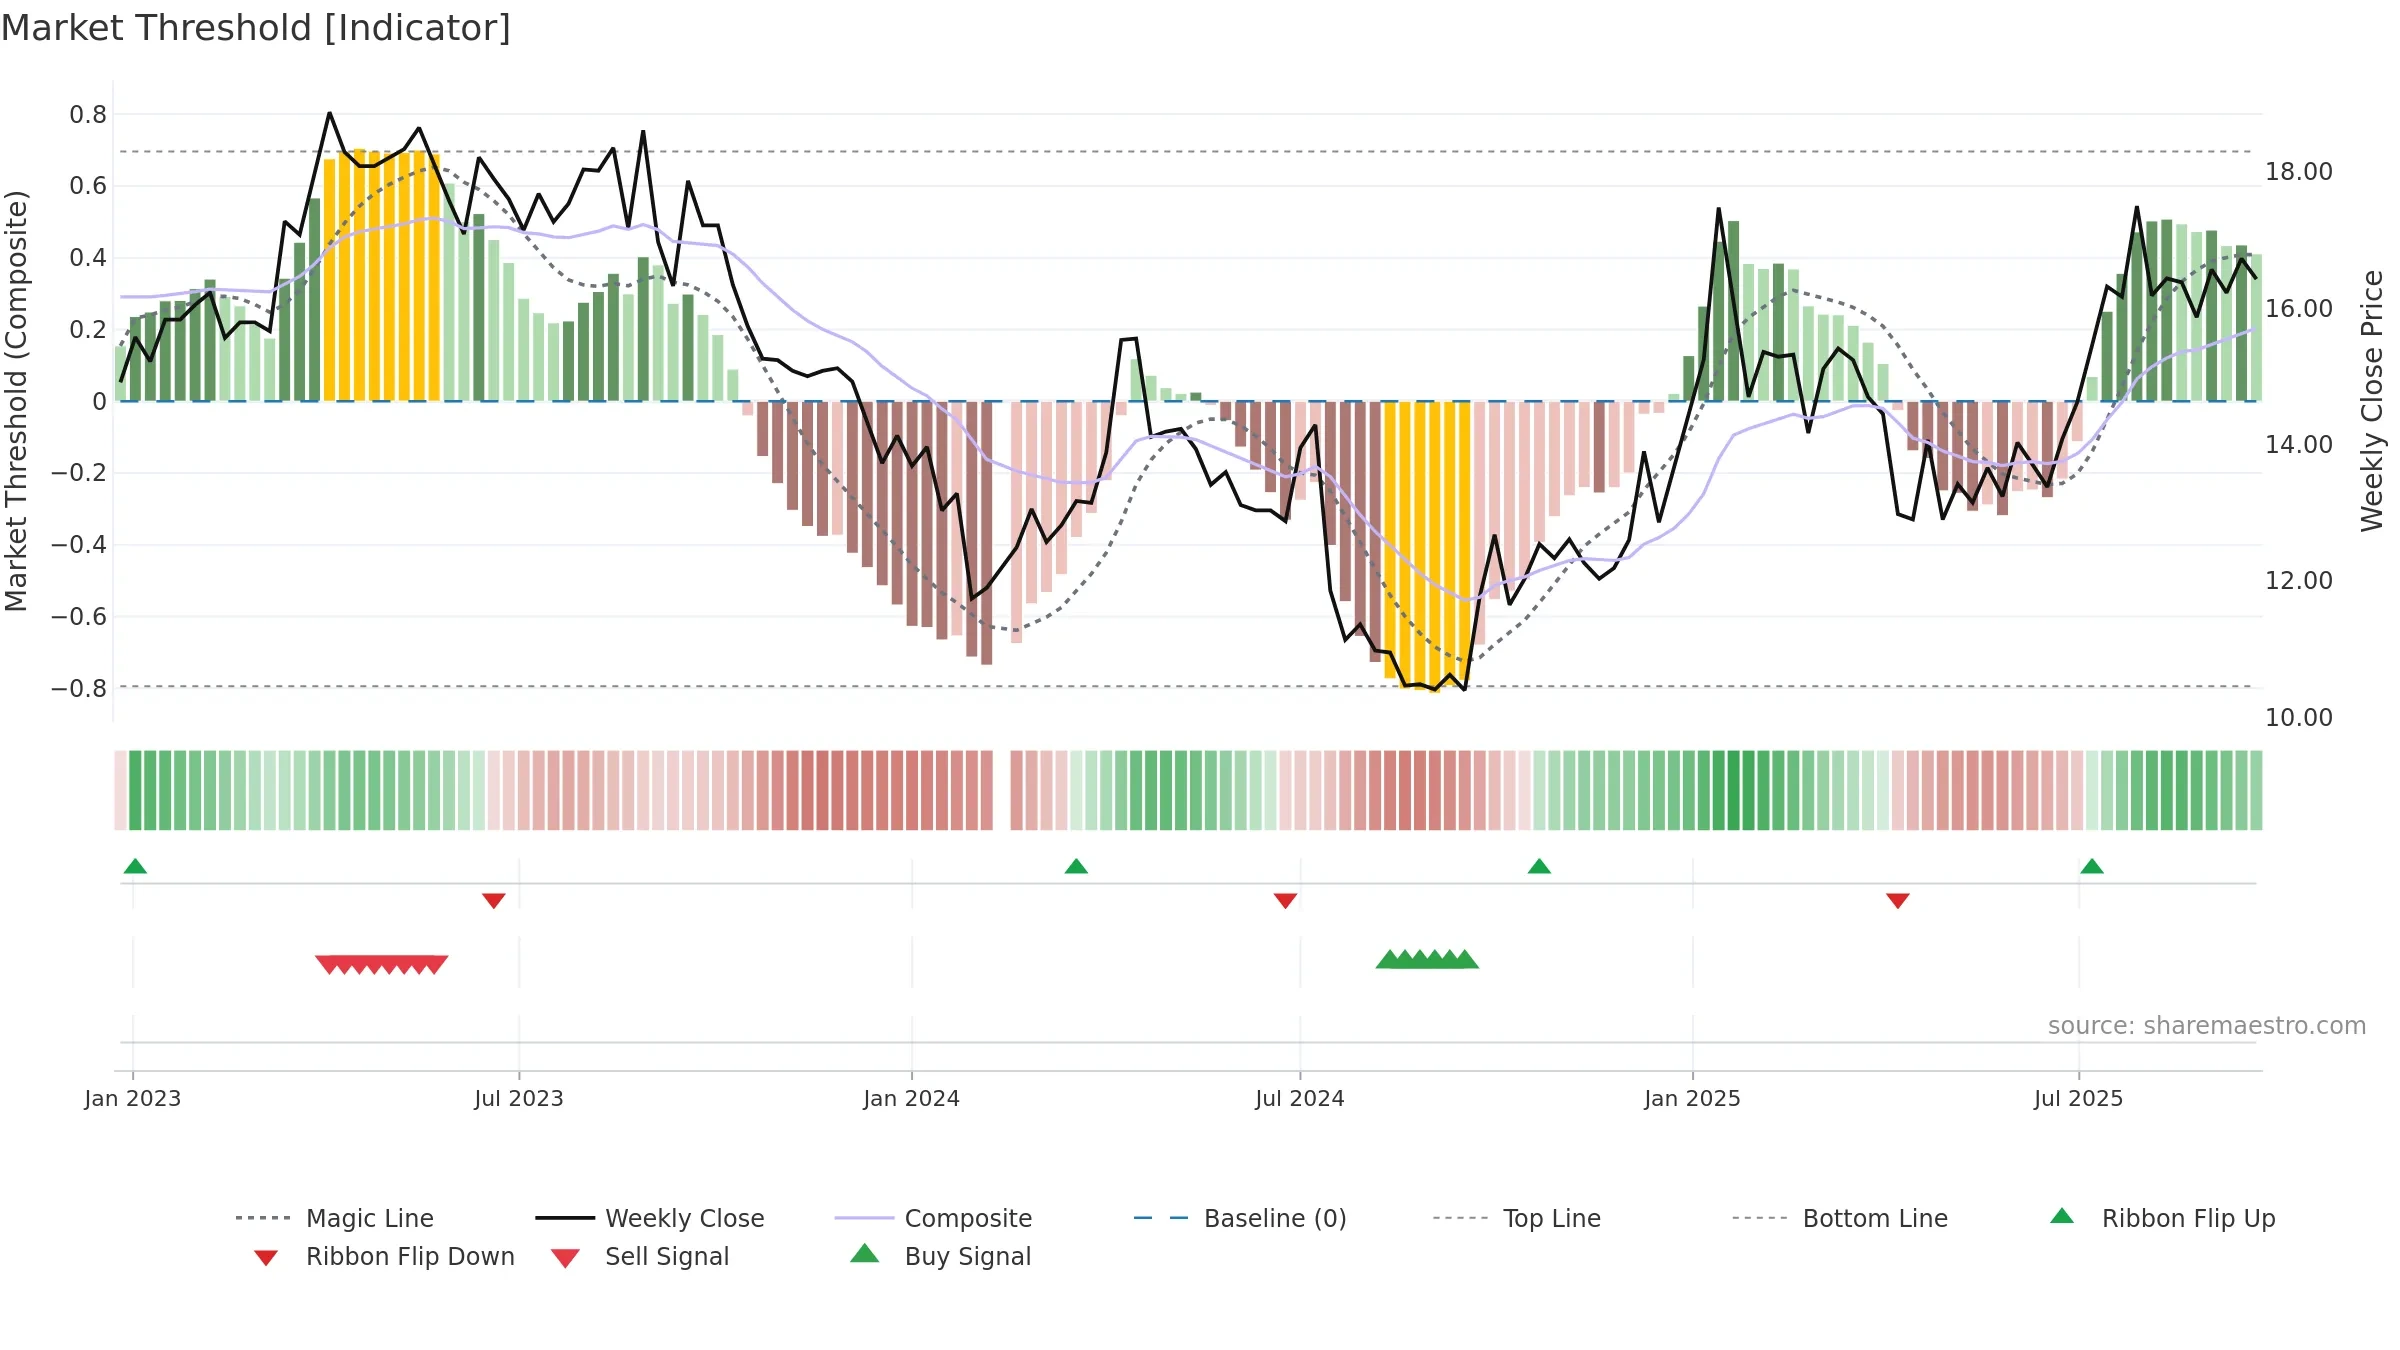Toggle Buy Signal legend entry
The image size is (2400, 1350).
tap(940, 1256)
